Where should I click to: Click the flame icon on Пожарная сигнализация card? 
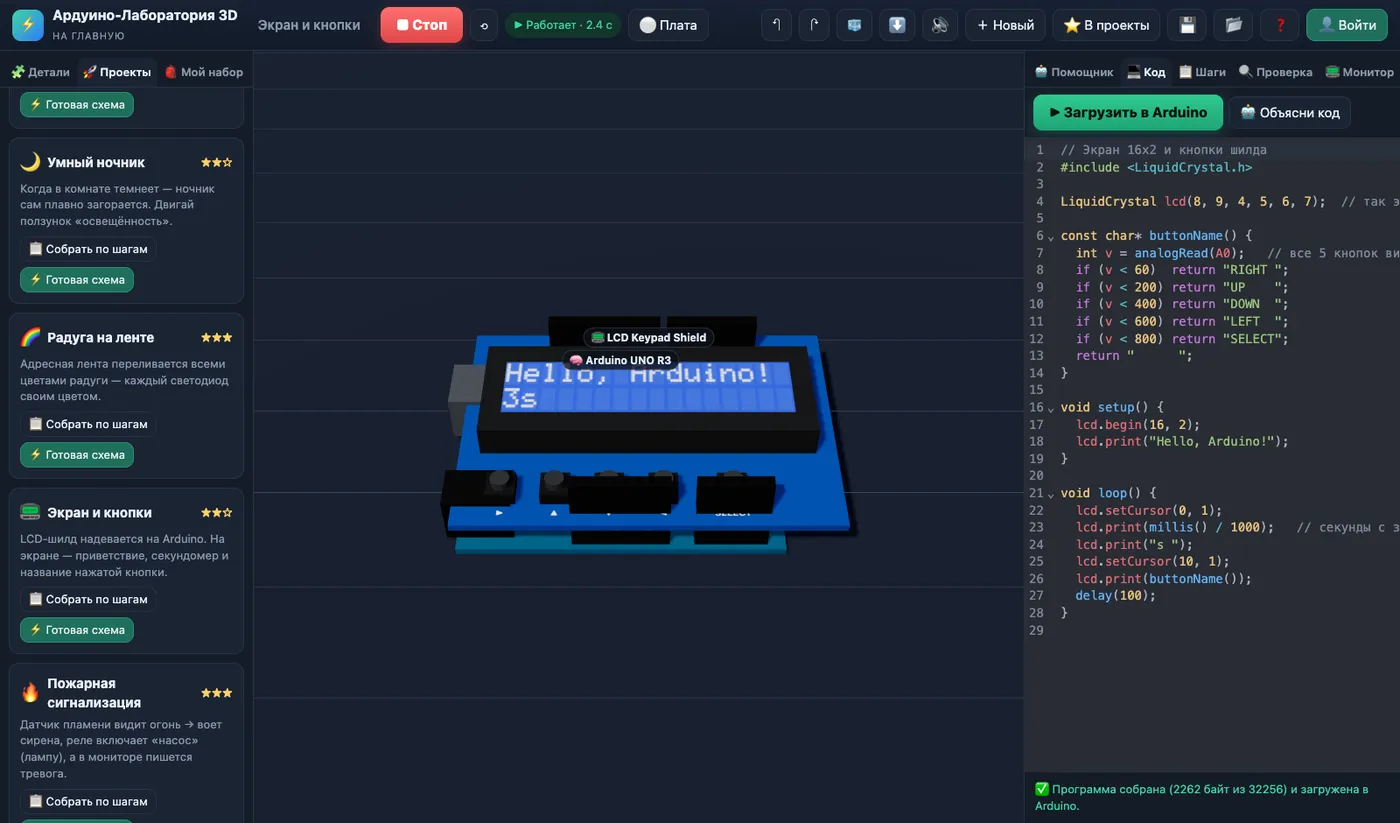tap(30, 692)
